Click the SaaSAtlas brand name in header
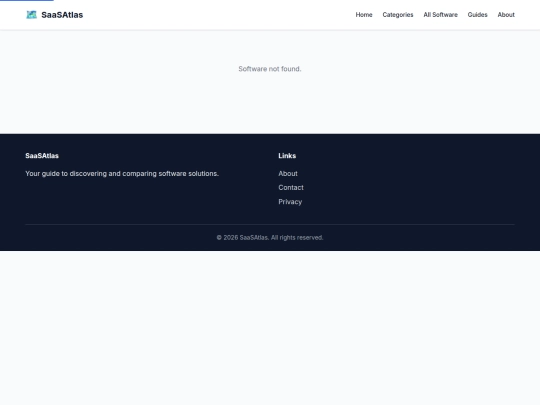Screen dimensions: 540x405 (x=62, y=15)
